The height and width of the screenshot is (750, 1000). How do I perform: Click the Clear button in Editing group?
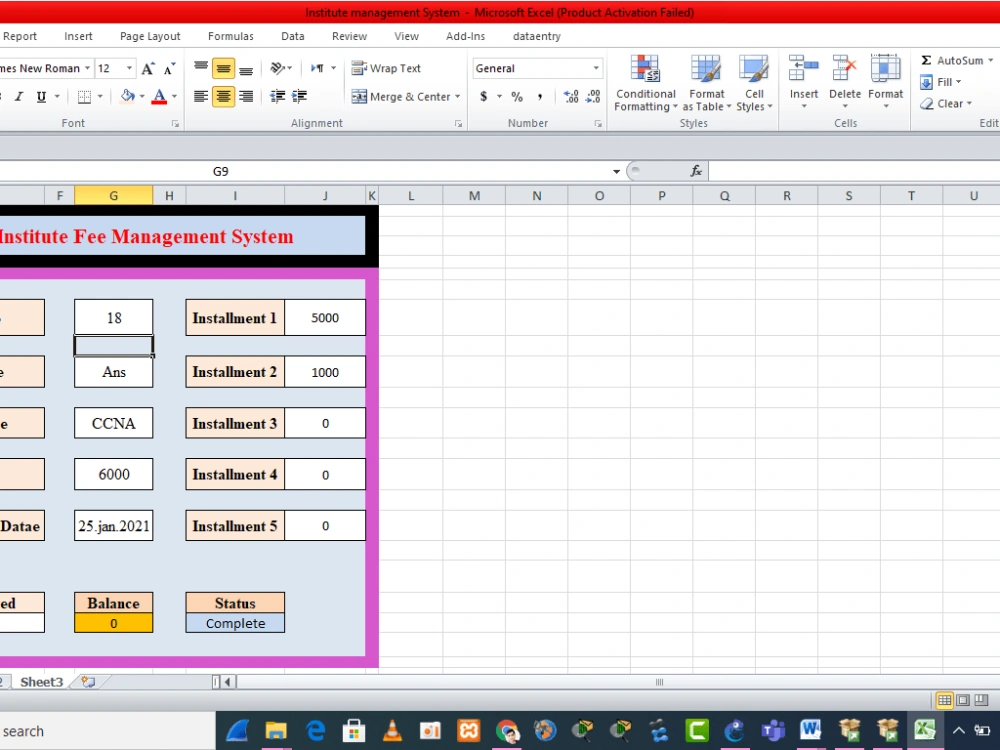(945, 103)
